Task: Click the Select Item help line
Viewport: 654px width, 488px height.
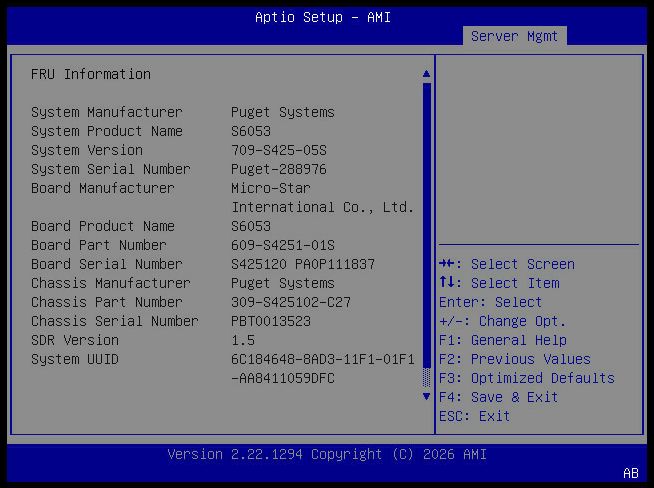Action: pos(499,283)
